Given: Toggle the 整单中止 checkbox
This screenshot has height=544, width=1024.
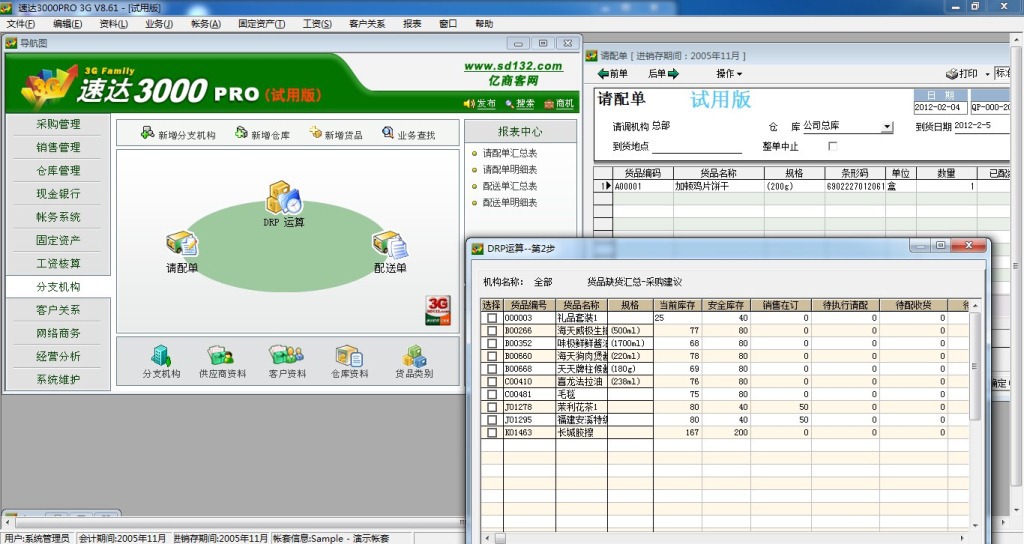Looking at the screenshot, I should pyautogui.click(x=833, y=146).
